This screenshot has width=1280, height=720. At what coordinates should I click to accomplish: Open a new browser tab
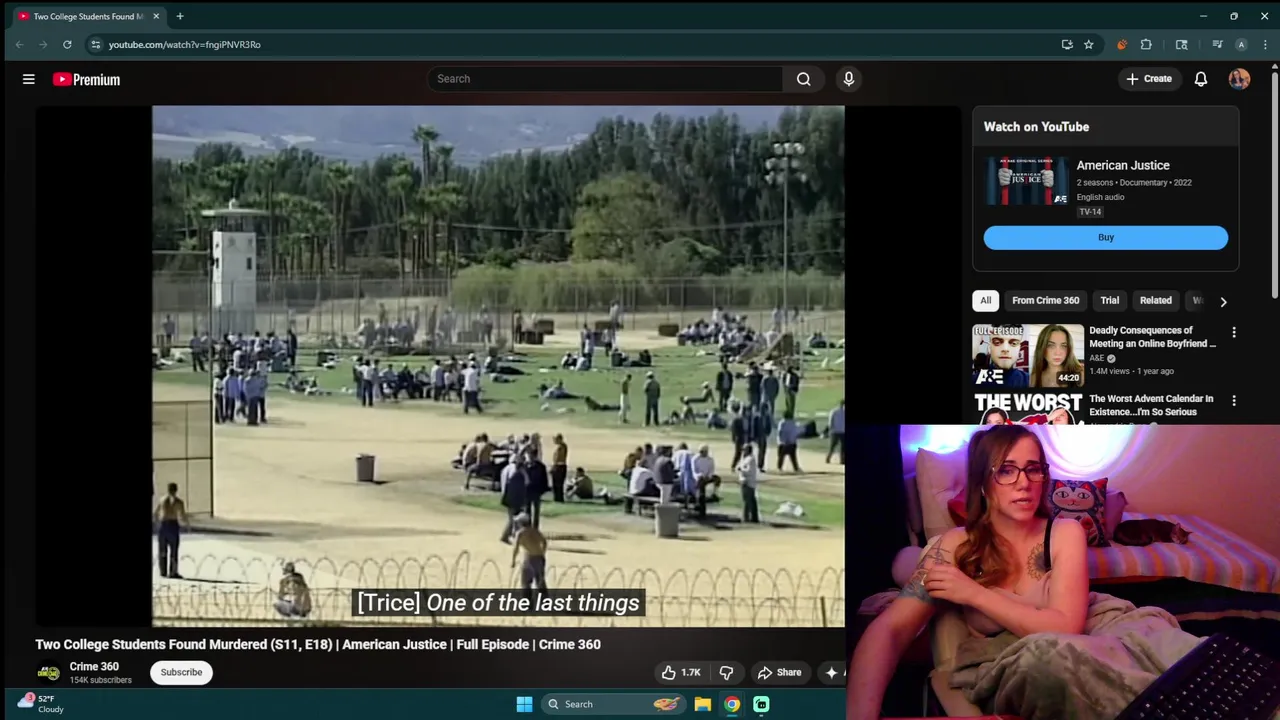click(x=180, y=16)
